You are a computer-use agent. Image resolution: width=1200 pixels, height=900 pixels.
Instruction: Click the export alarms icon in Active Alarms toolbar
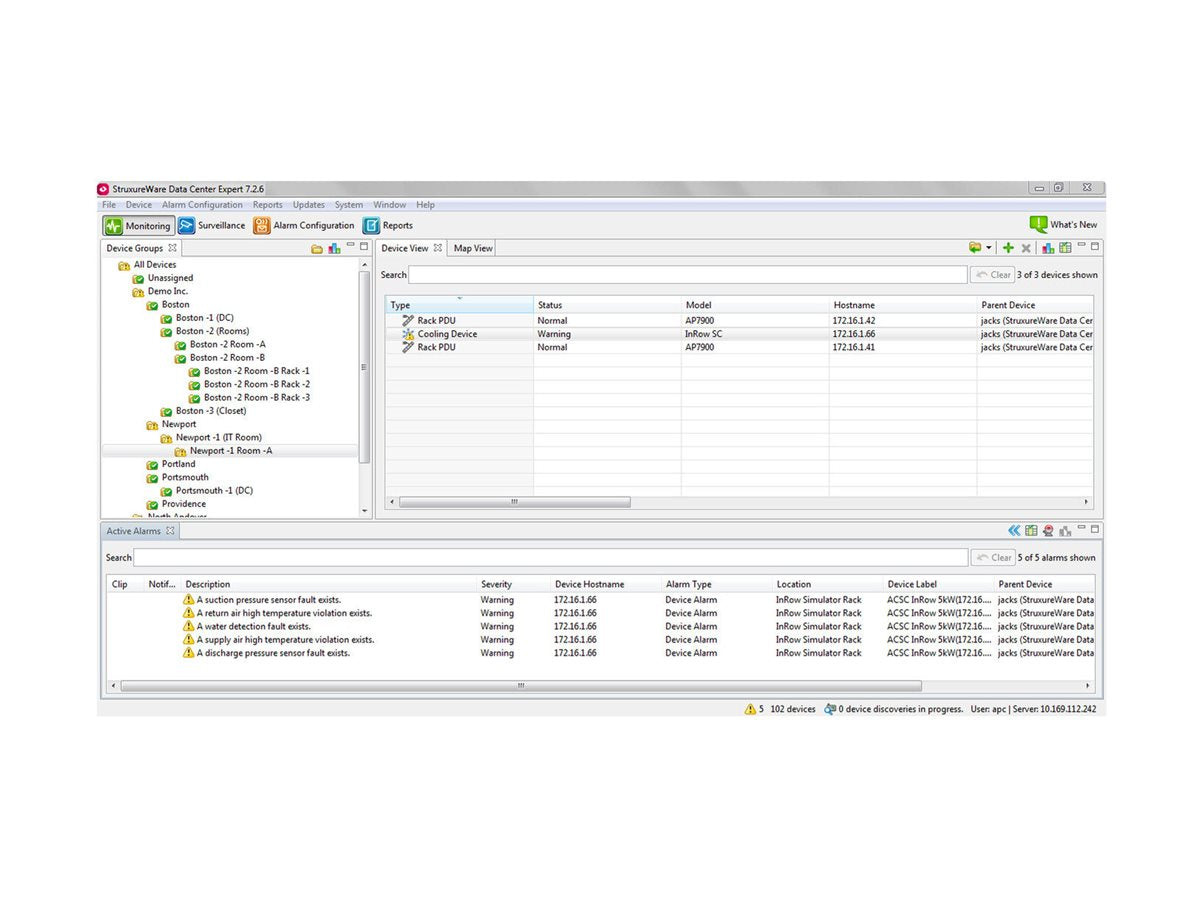[x=1032, y=530]
